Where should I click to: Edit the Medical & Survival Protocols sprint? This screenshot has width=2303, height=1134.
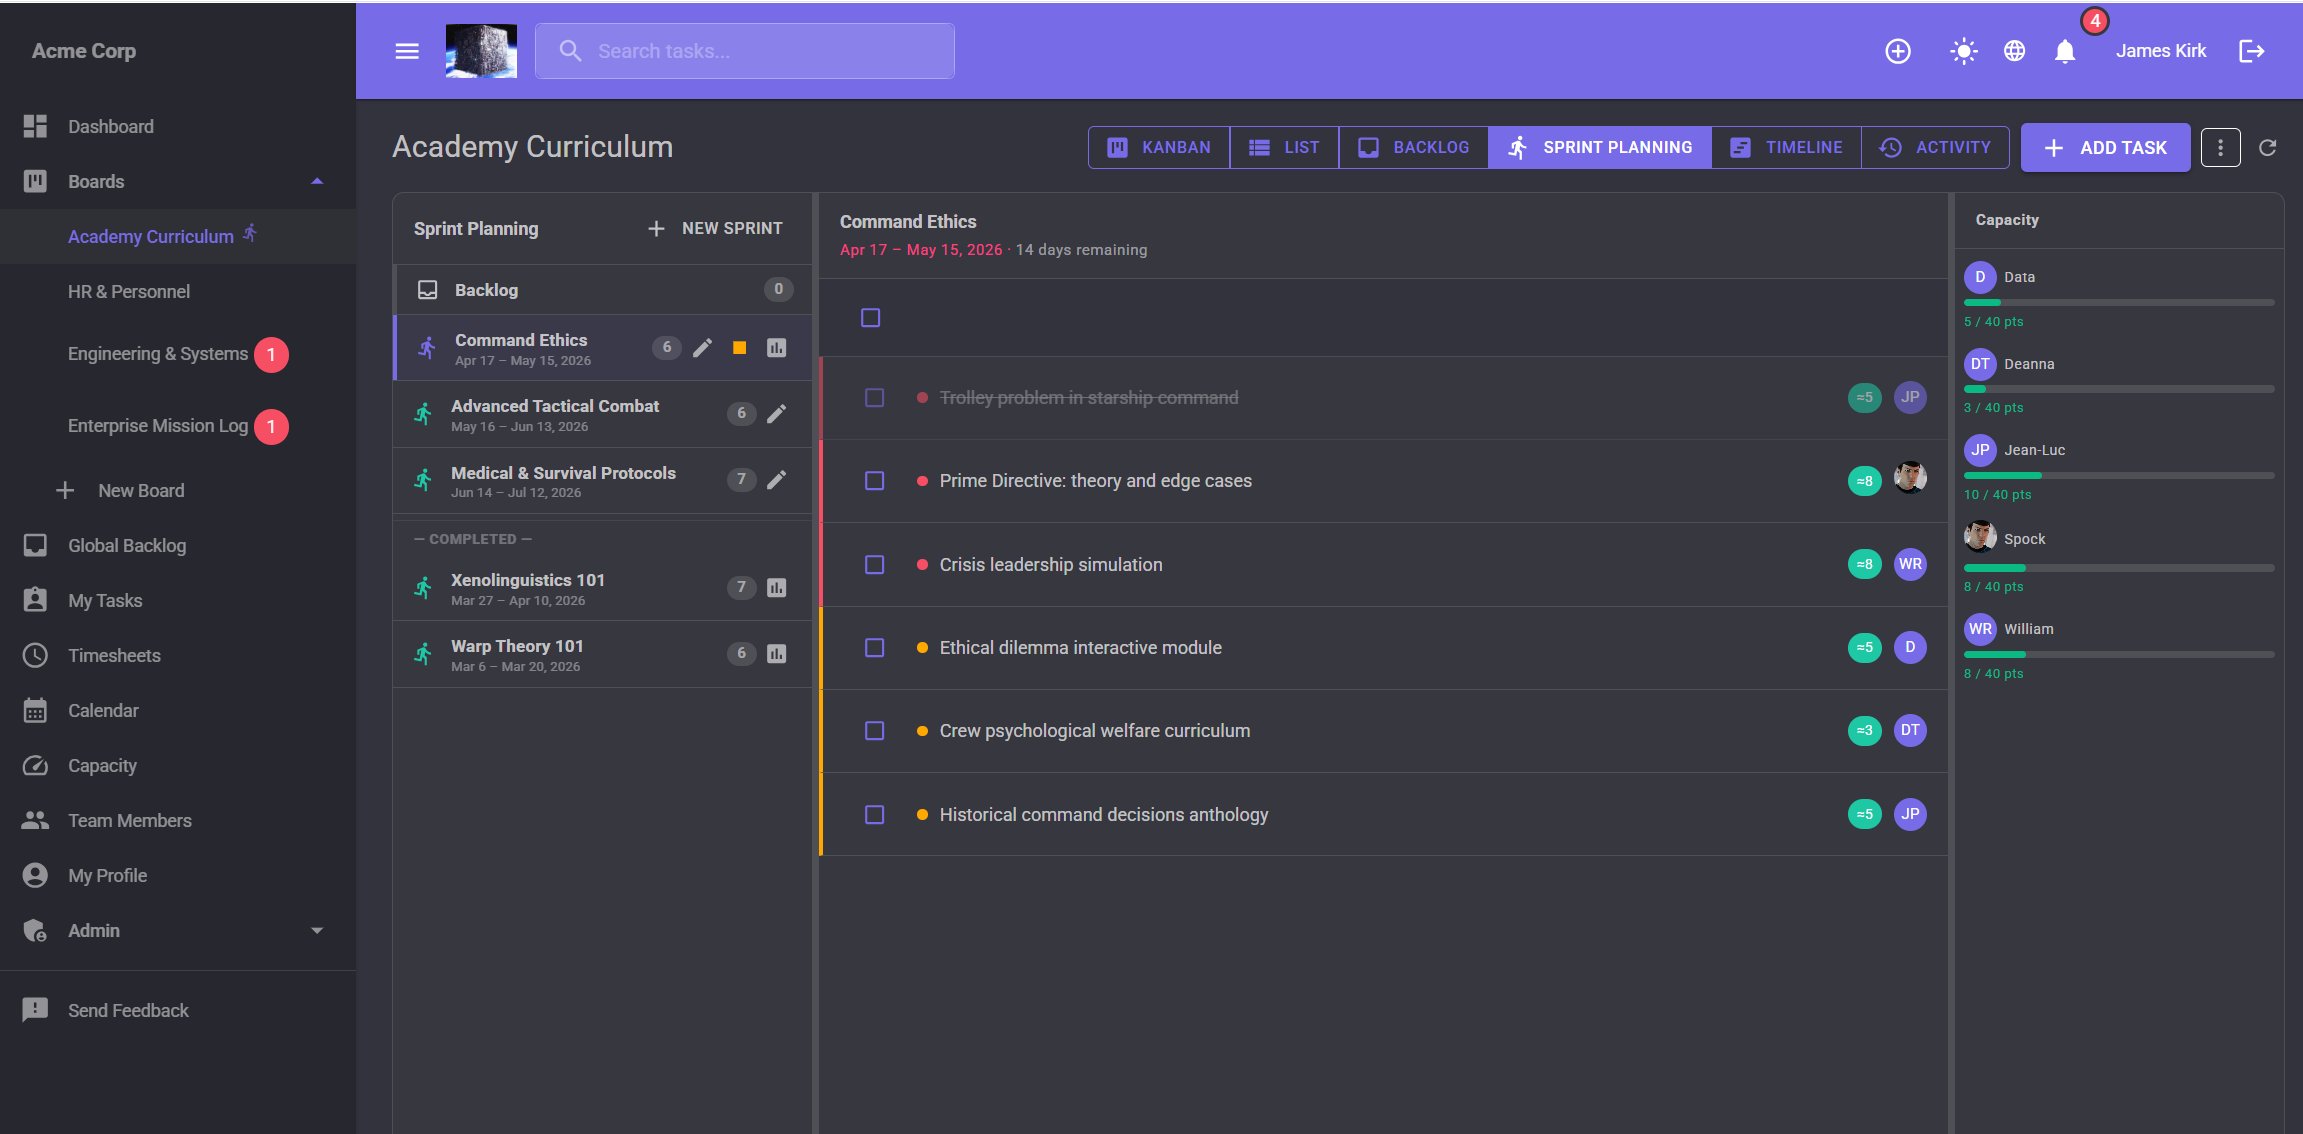(x=776, y=480)
